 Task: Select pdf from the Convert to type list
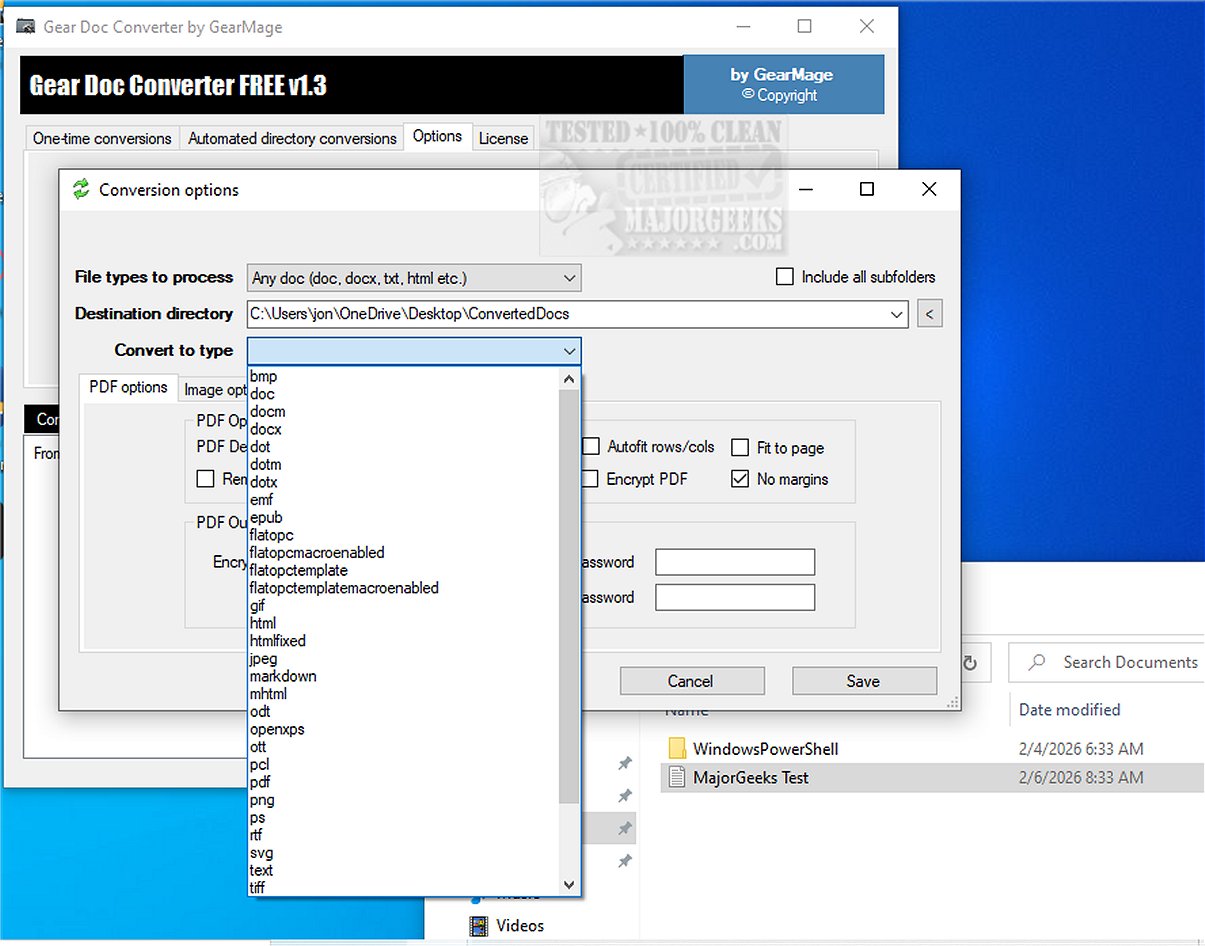coord(260,782)
